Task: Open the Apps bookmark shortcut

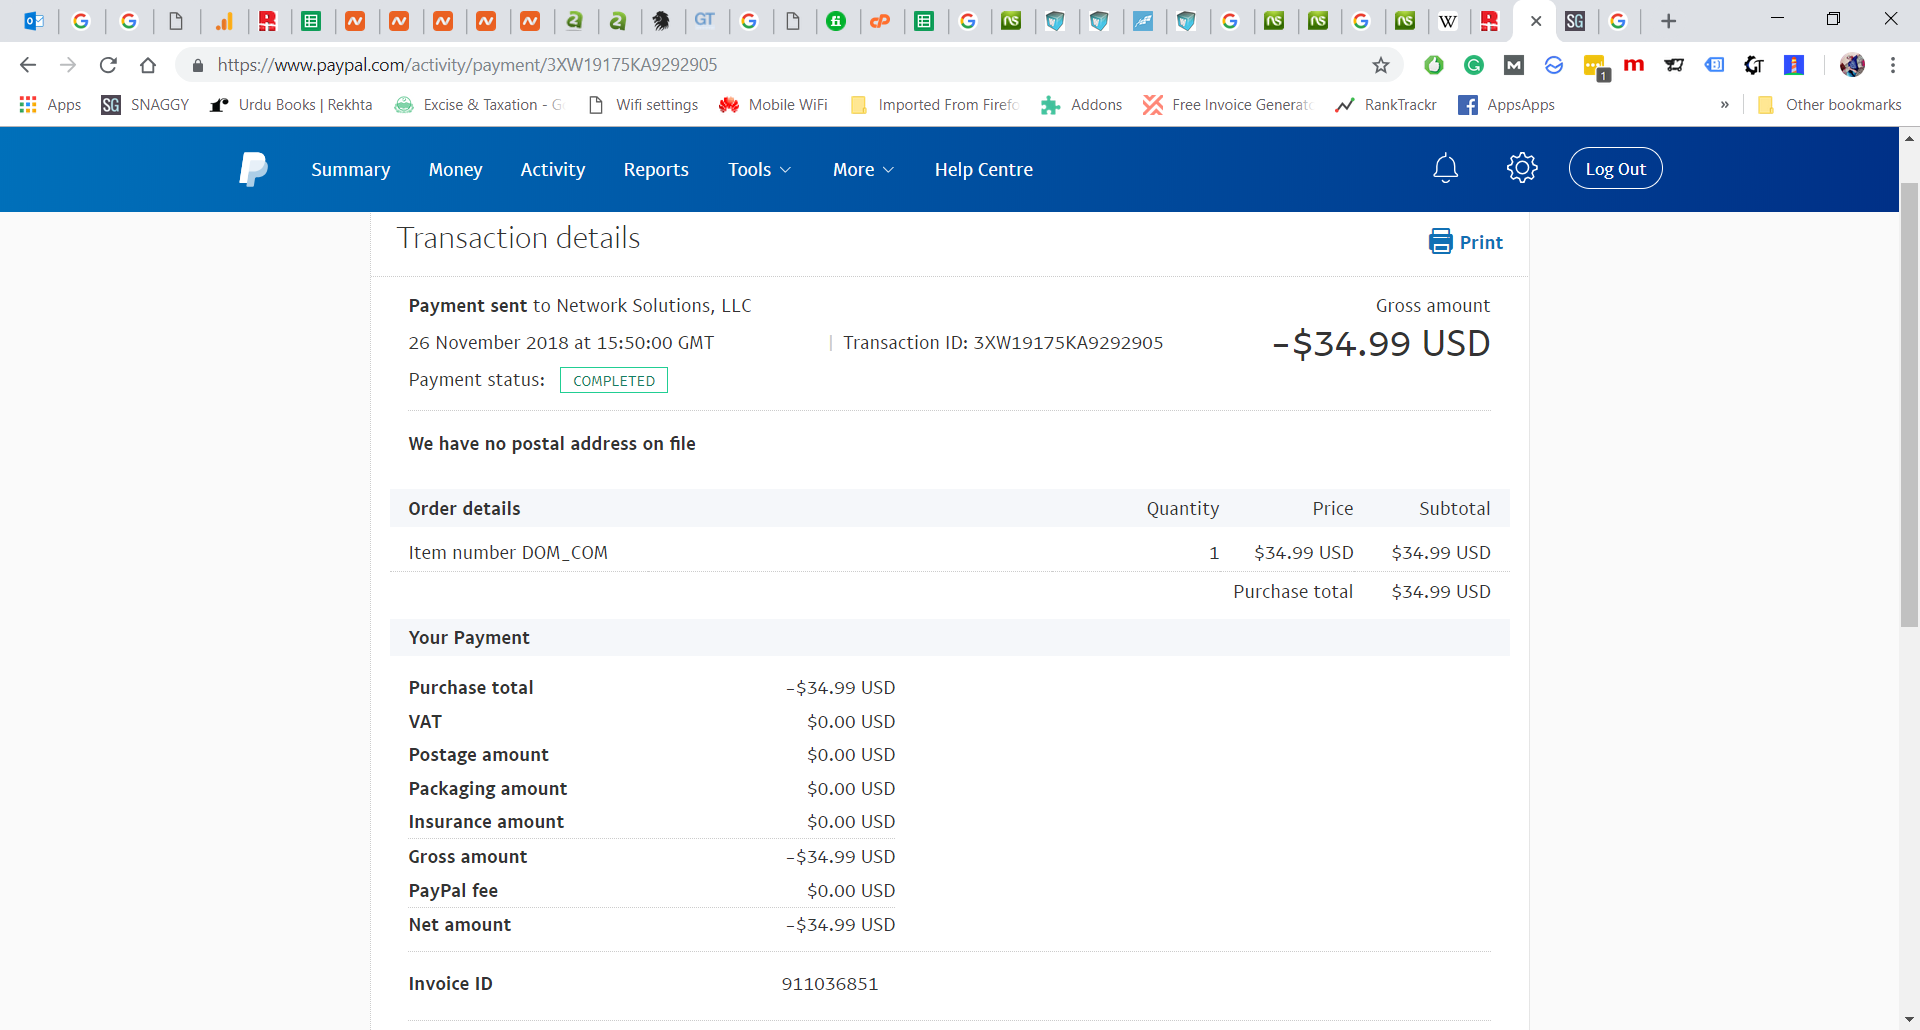Action: (x=50, y=105)
